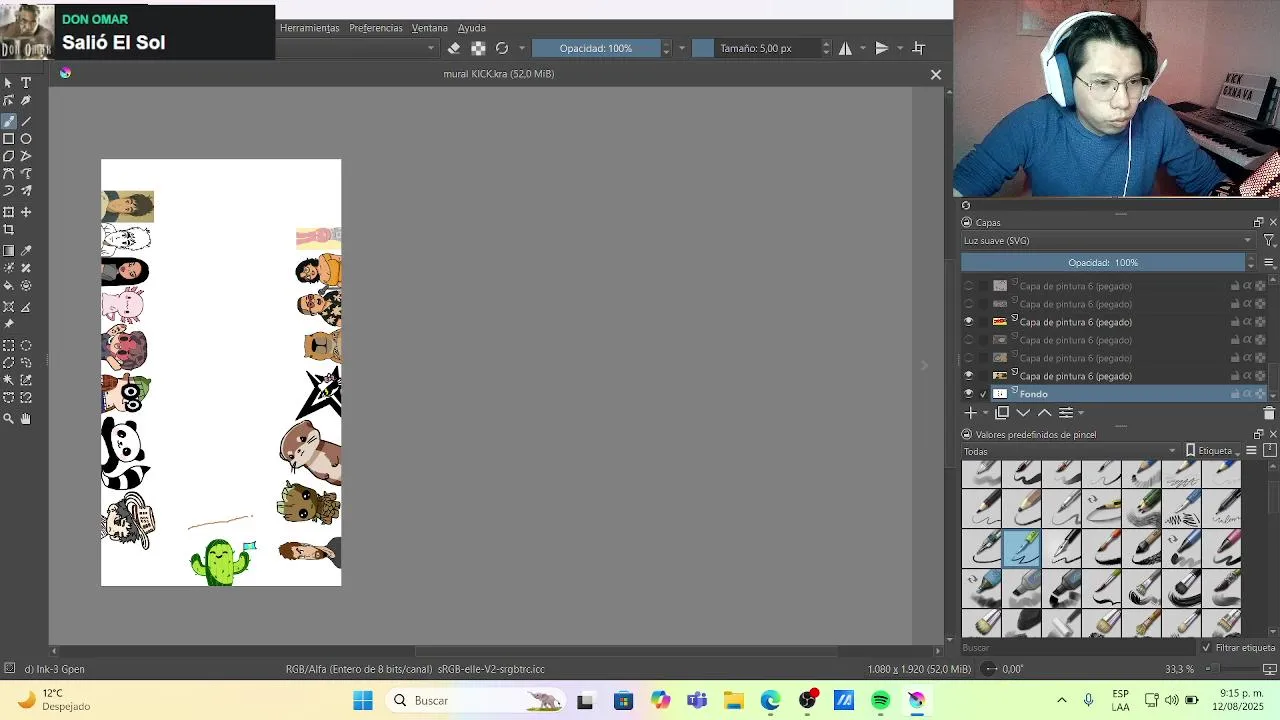Select the Crop tool
This screenshot has height=720, width=1280.
pyautogui.click(x=9, y=230)
